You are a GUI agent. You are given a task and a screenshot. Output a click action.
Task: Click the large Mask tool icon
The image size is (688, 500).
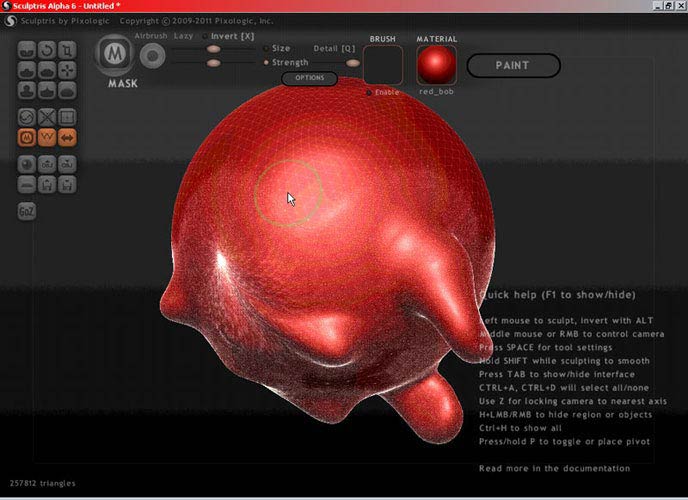point(115,55)
